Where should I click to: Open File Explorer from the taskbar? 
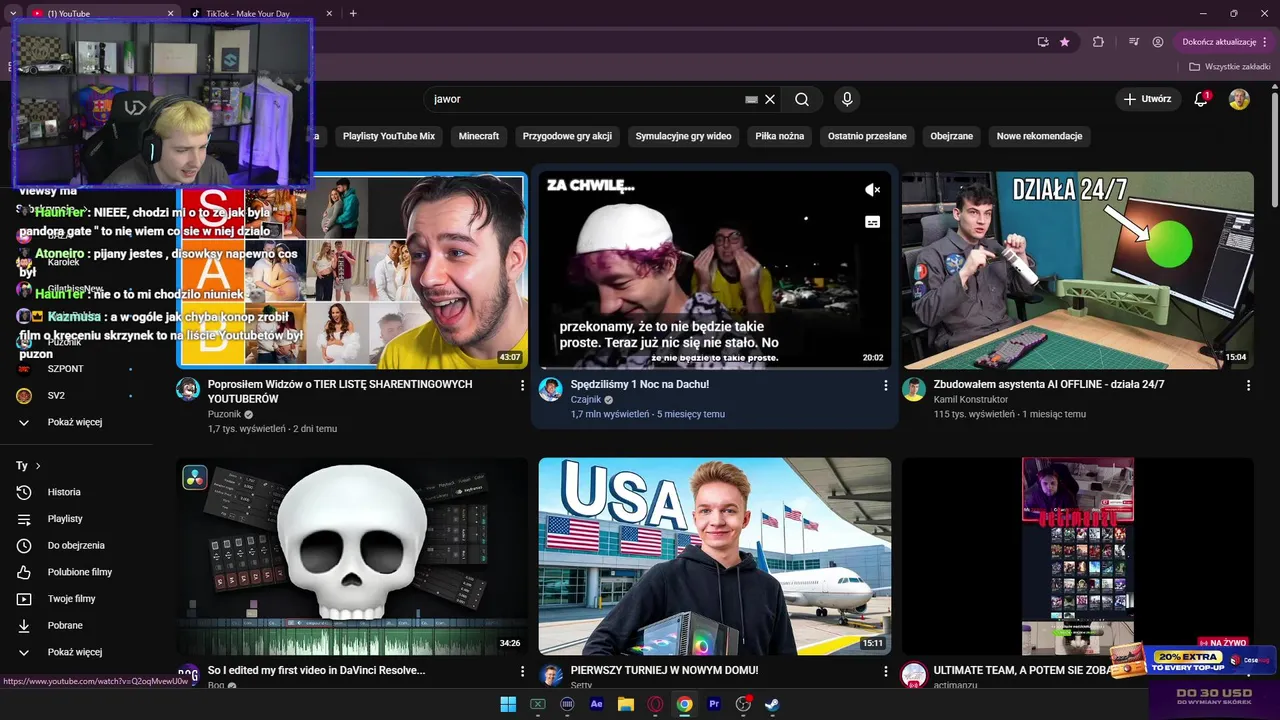point(626,704)
